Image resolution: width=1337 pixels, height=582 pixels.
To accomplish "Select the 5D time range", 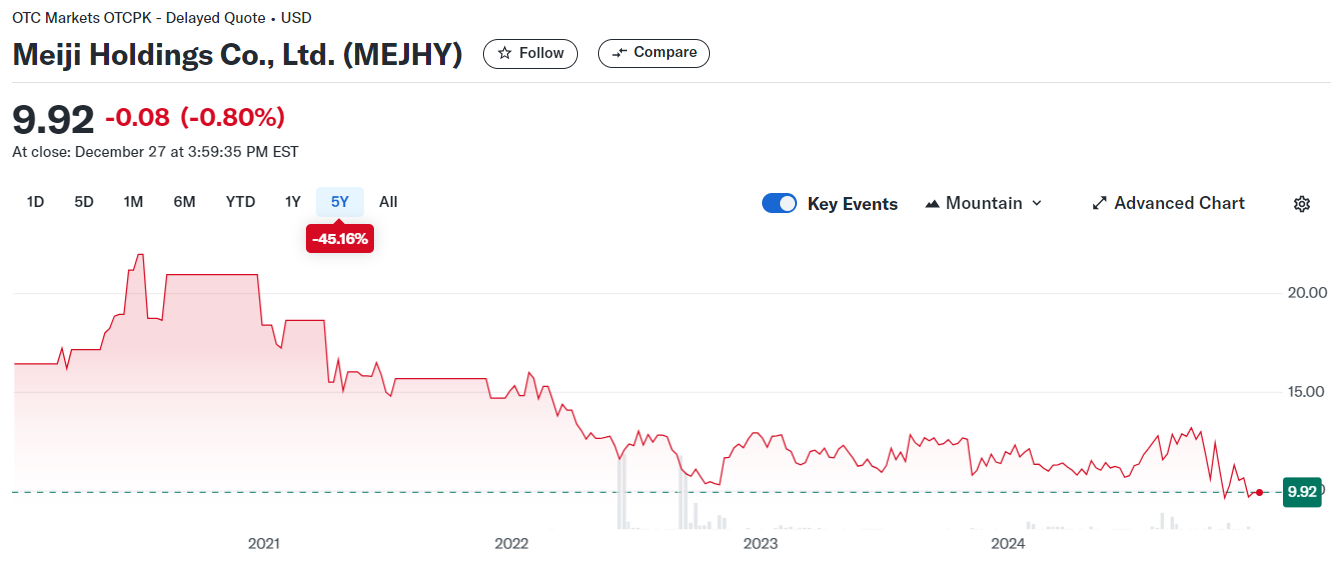I will [84, 202].
